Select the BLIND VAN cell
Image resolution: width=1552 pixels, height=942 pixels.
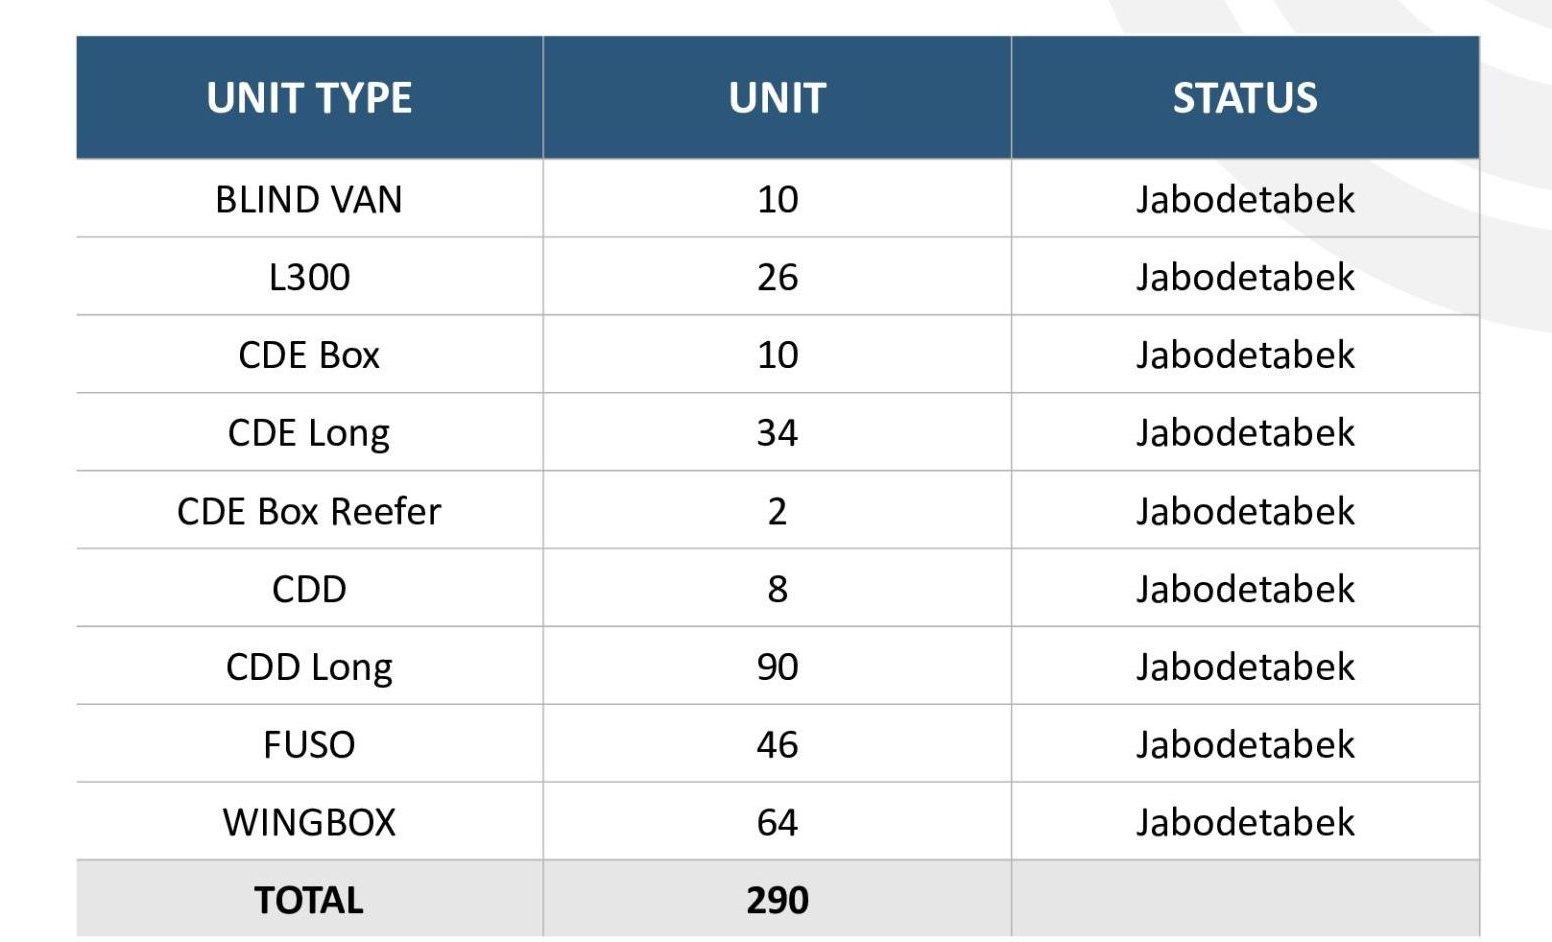309,199
